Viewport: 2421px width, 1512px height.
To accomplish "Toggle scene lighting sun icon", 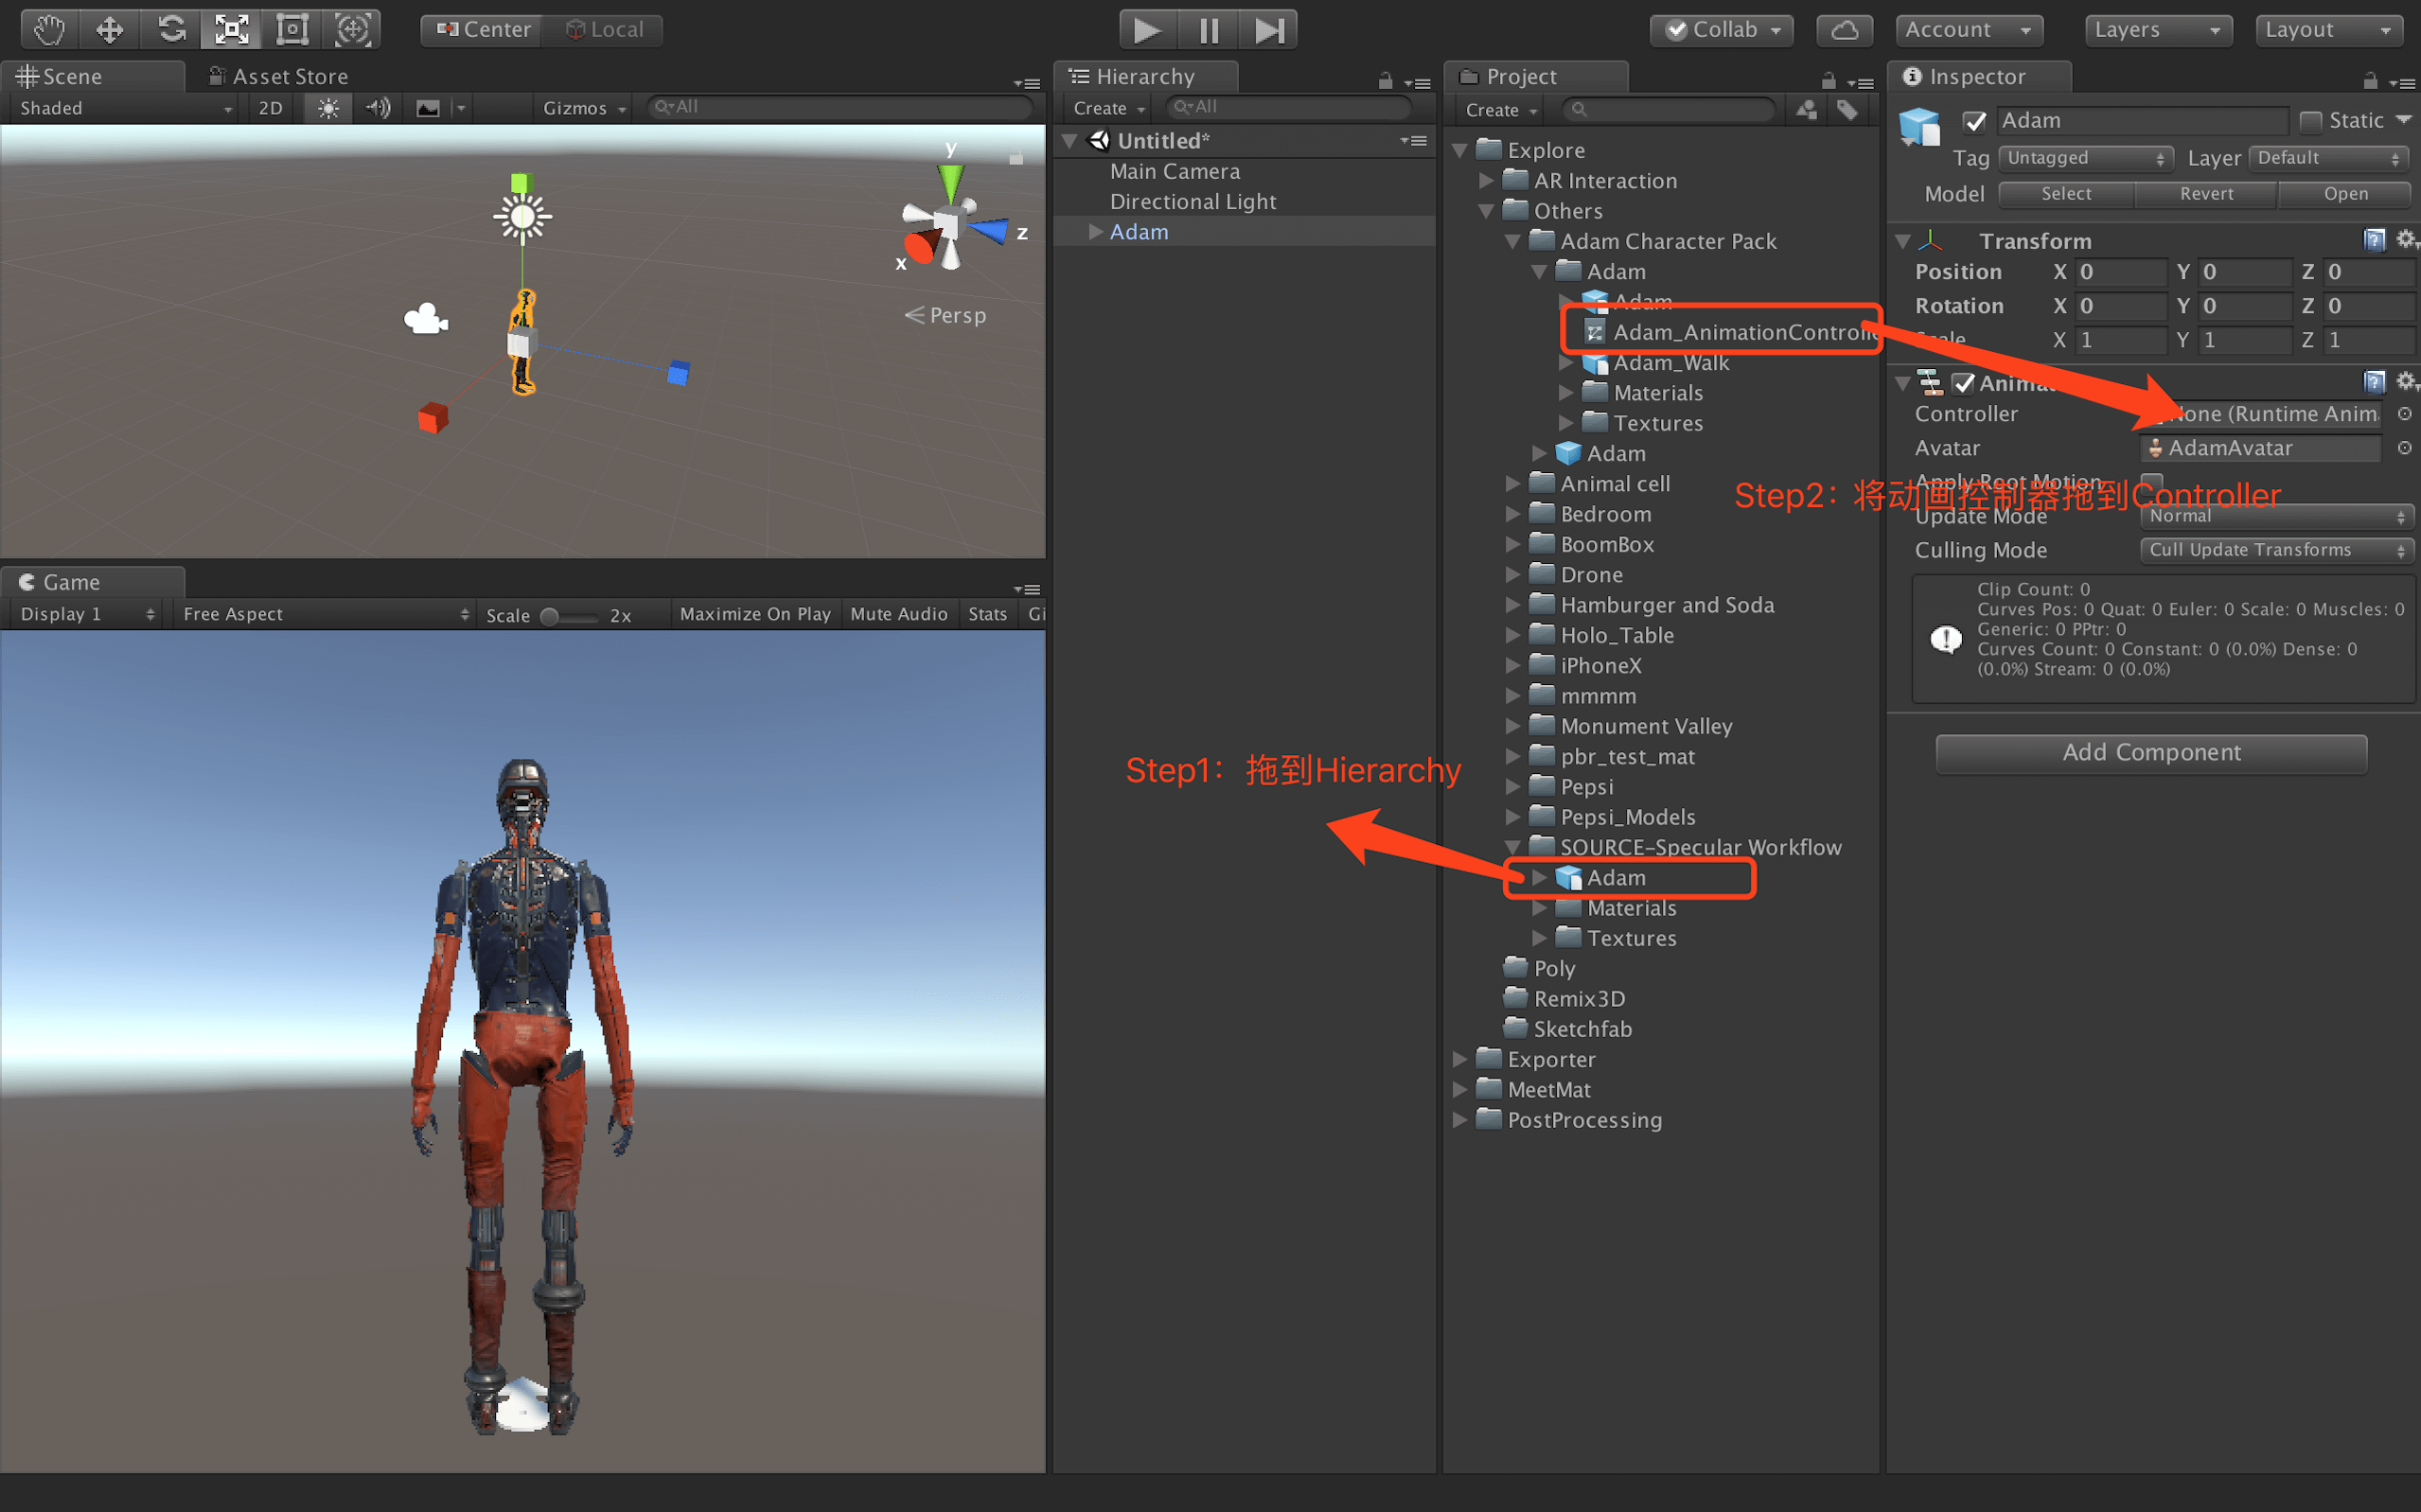I will 328,108.
